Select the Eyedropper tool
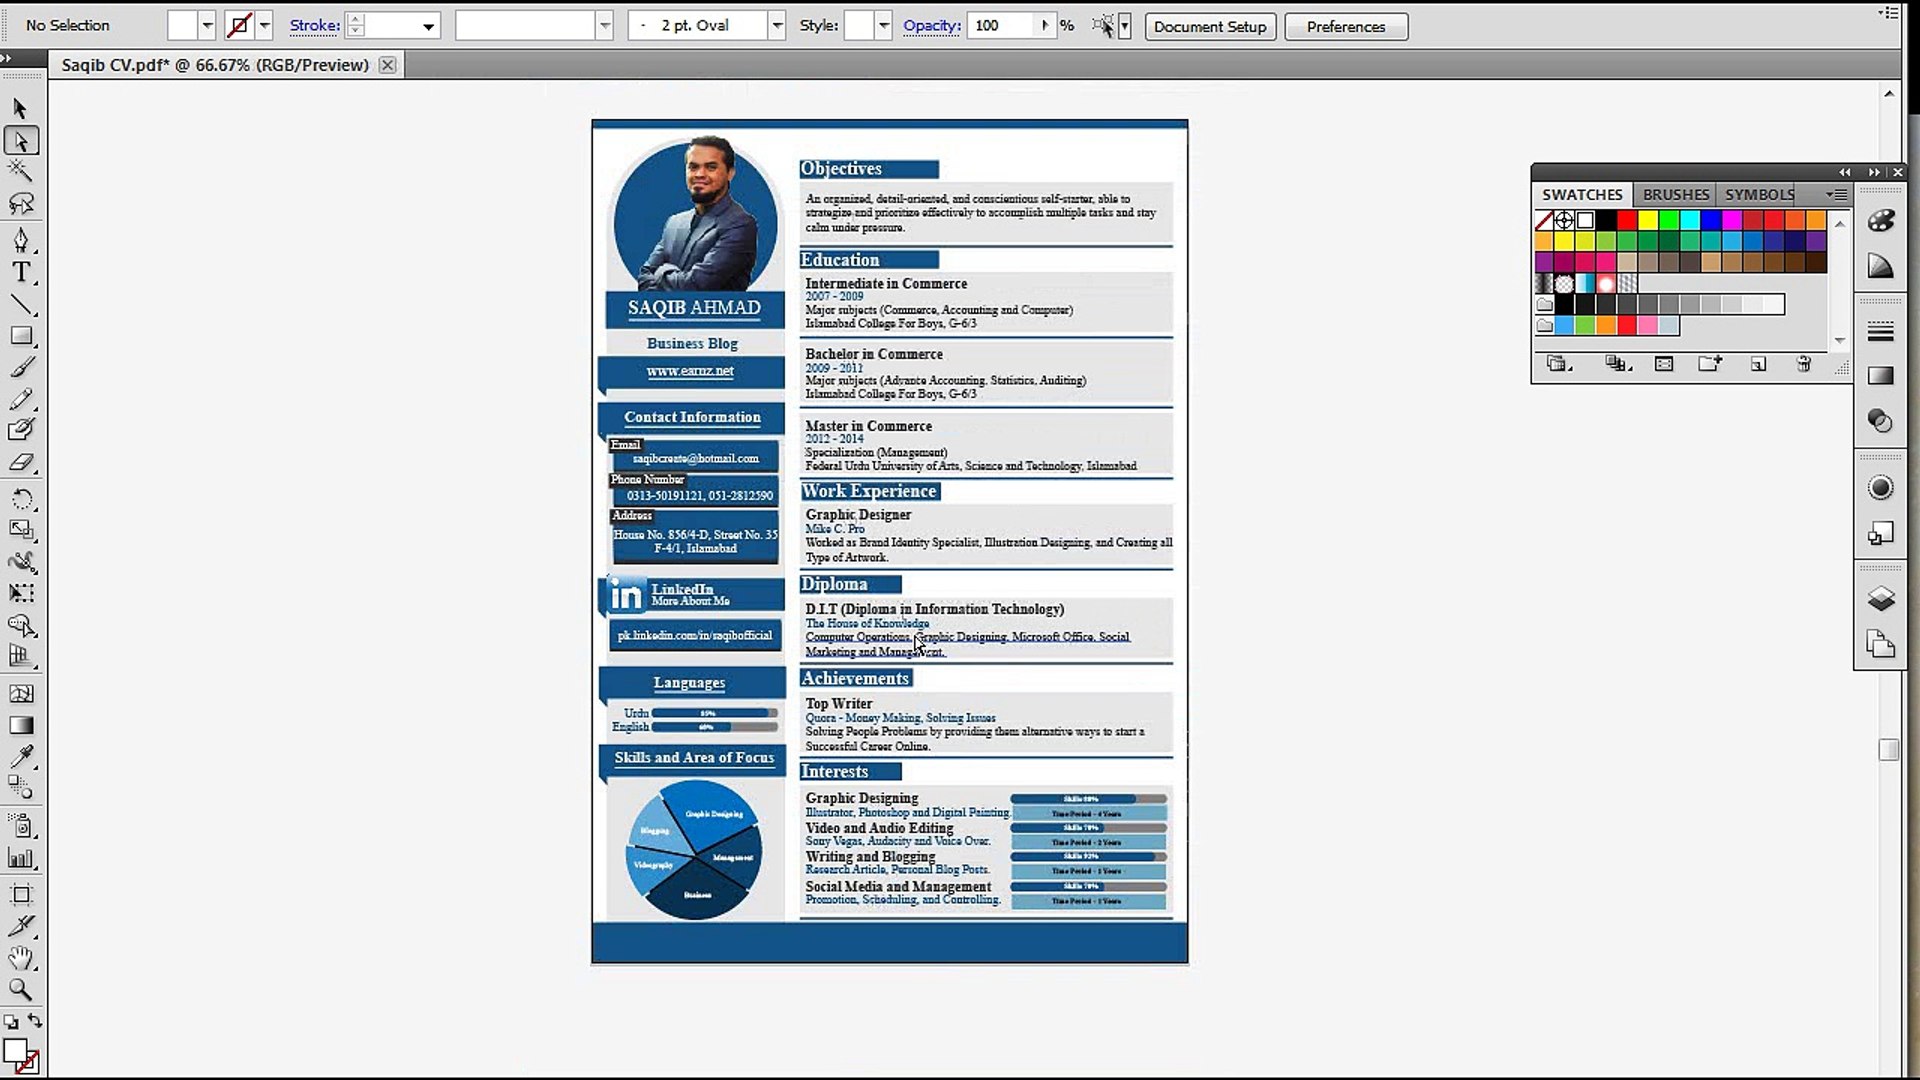This screenshot has width=1920, height=1080. (x=21, y=756)
